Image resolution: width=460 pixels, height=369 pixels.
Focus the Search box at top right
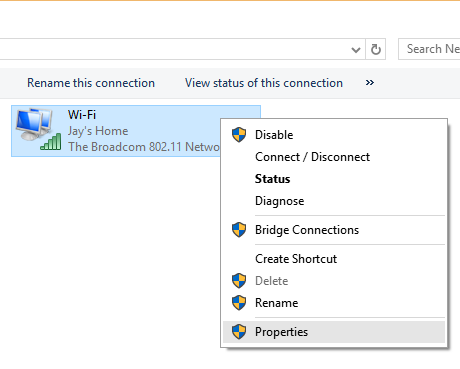point(429,49)
